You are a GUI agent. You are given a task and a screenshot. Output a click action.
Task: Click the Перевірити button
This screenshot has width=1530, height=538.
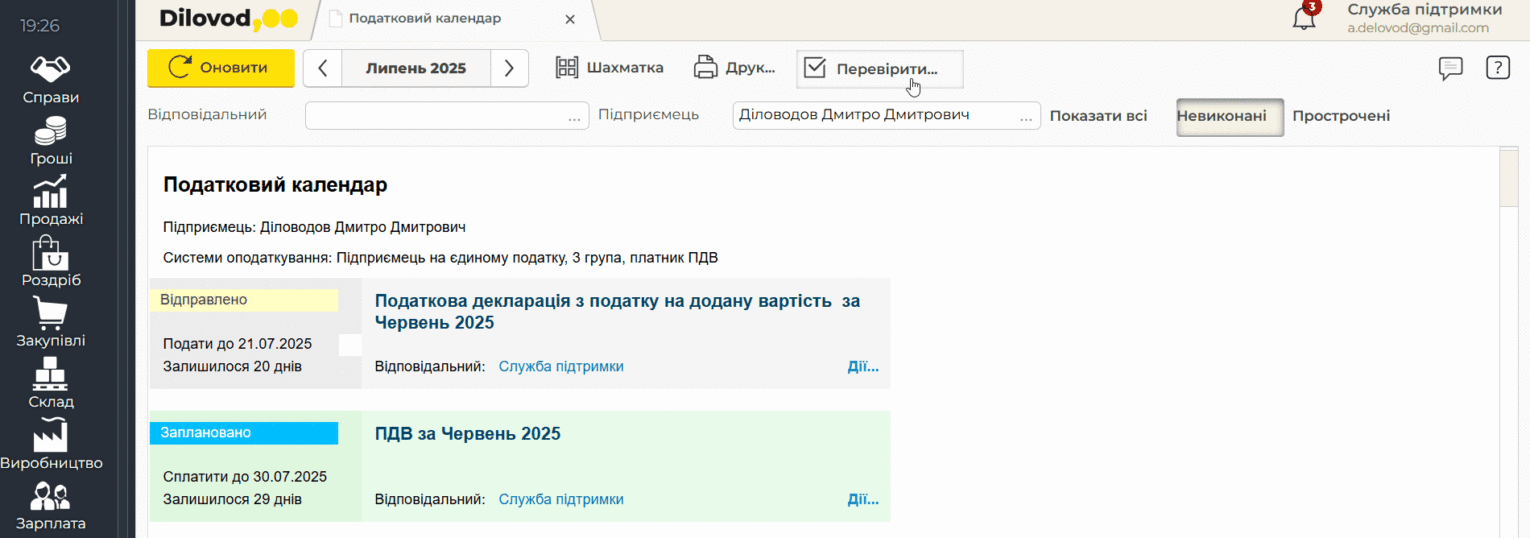click(x=880, y=68)
